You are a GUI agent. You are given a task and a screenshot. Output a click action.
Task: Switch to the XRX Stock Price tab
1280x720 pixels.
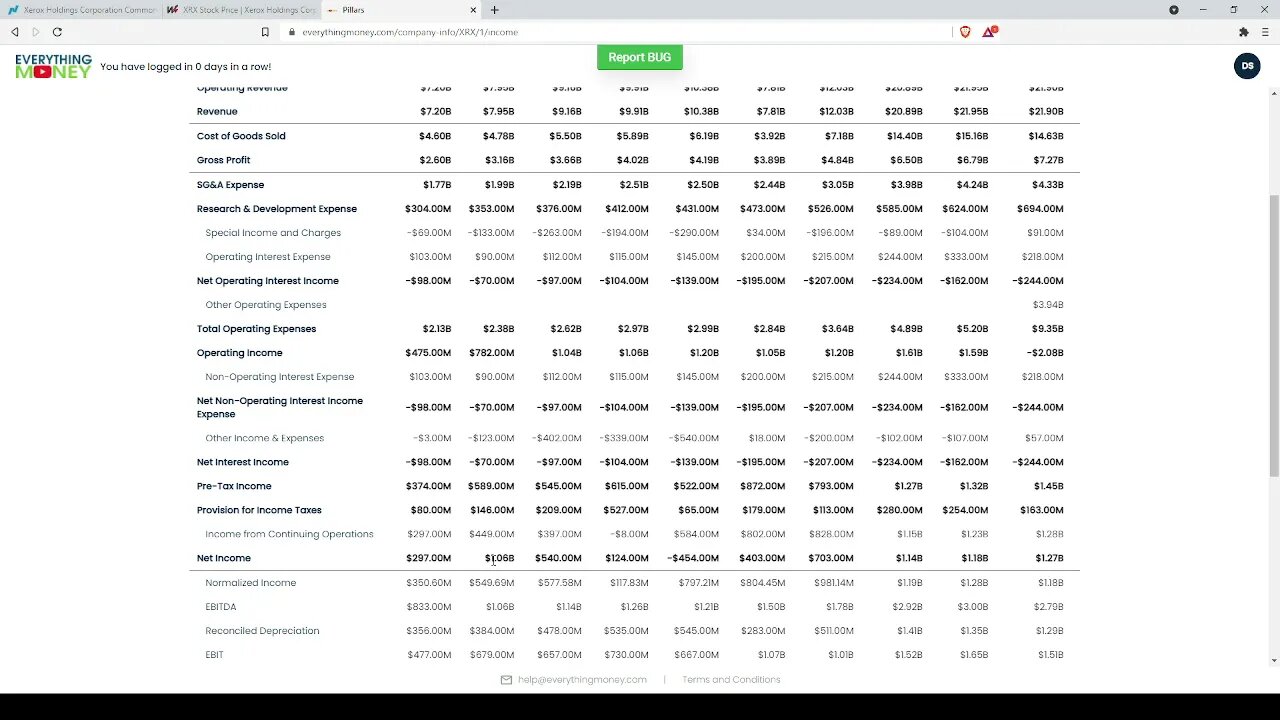[241, 10]
